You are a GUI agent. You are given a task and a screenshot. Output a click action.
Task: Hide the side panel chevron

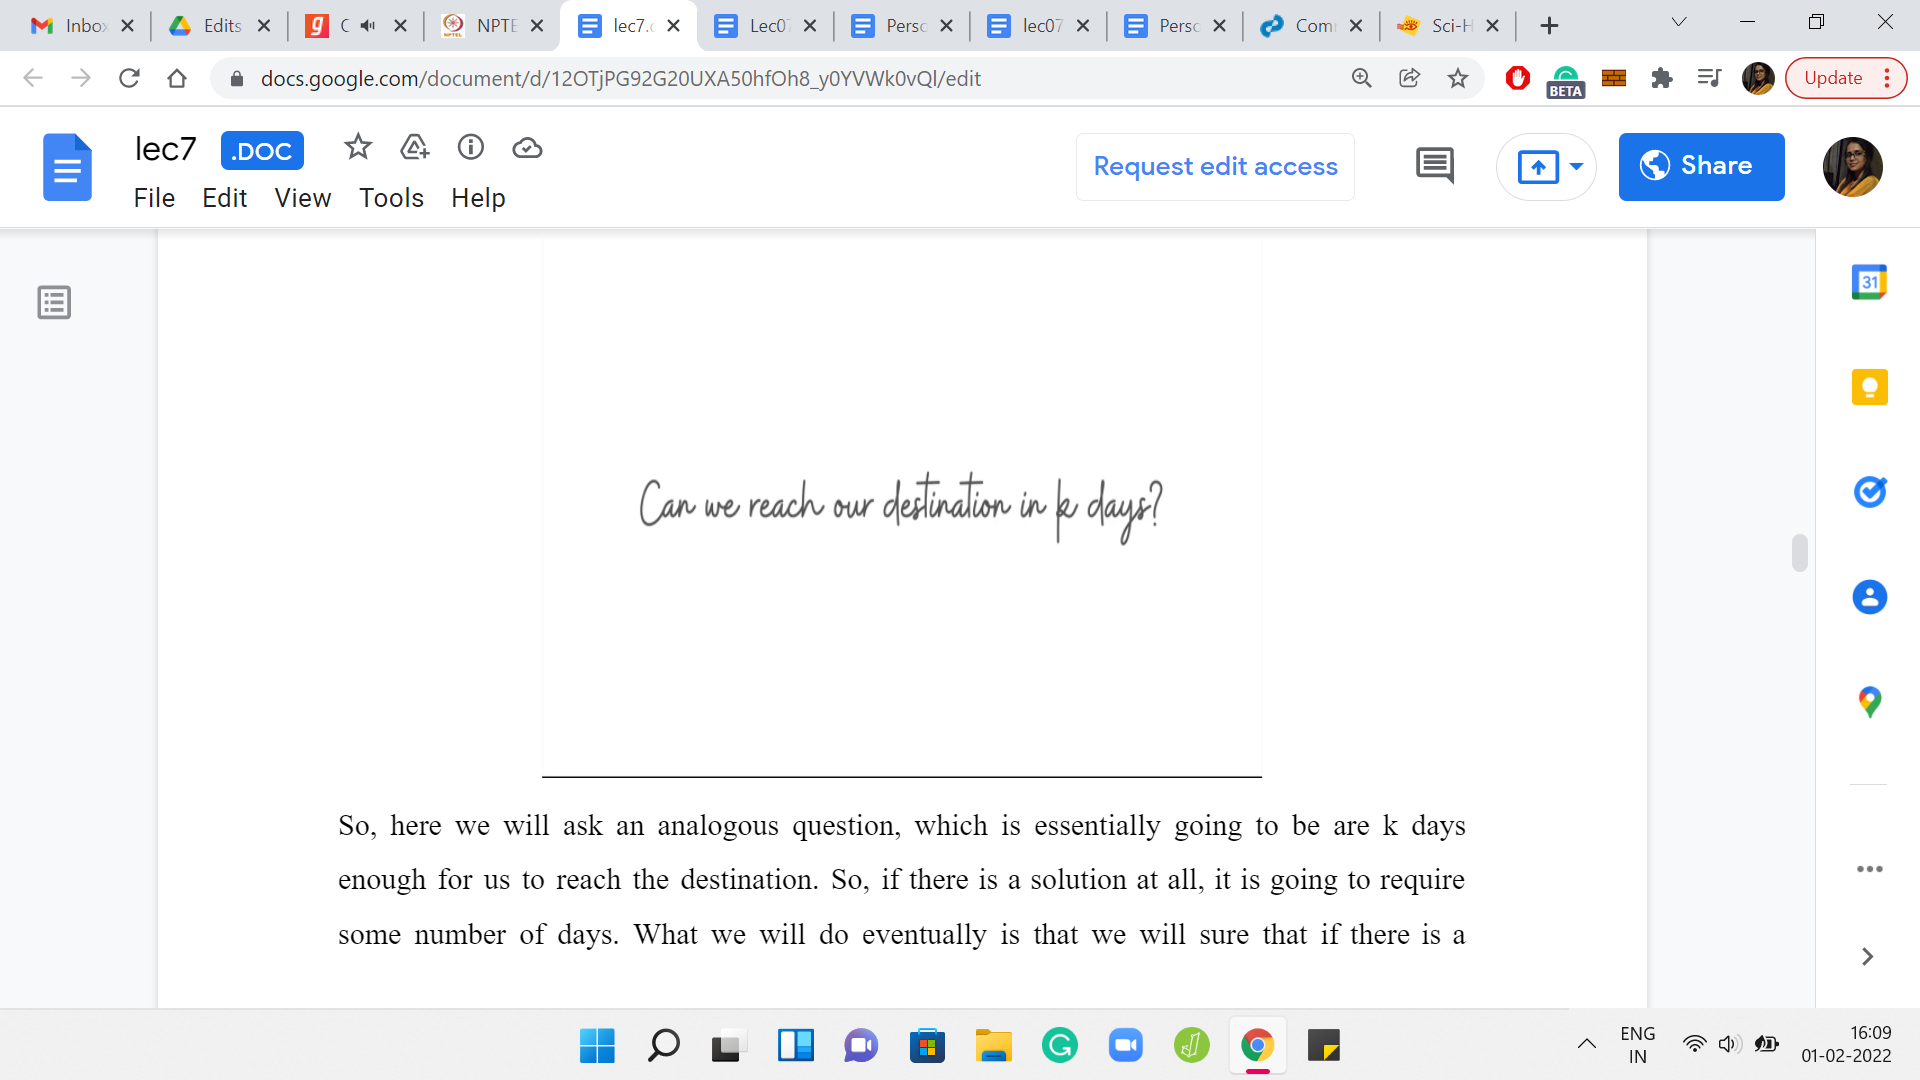(1866, 957)
